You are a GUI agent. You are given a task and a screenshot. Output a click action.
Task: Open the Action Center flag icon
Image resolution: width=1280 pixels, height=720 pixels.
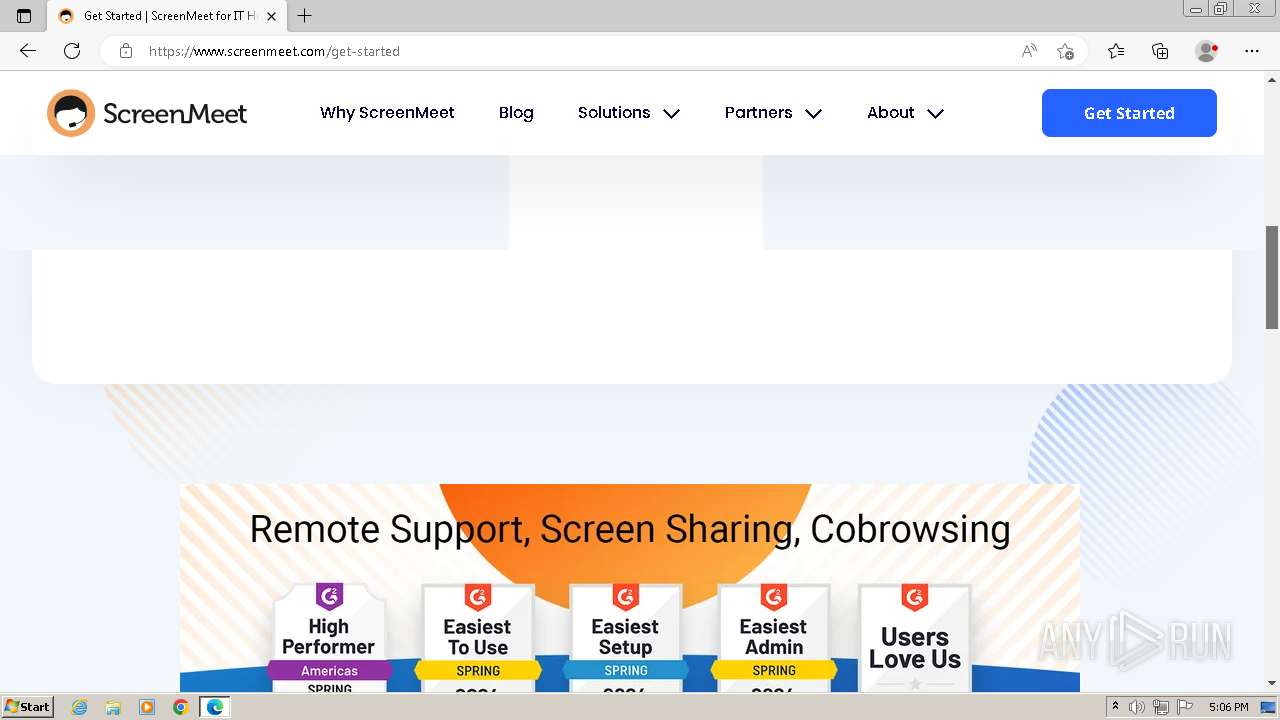(x=1185, y=707)
